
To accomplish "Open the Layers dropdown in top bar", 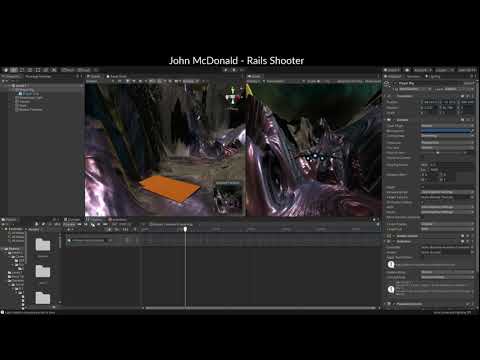I will click(x=444, y=70).
